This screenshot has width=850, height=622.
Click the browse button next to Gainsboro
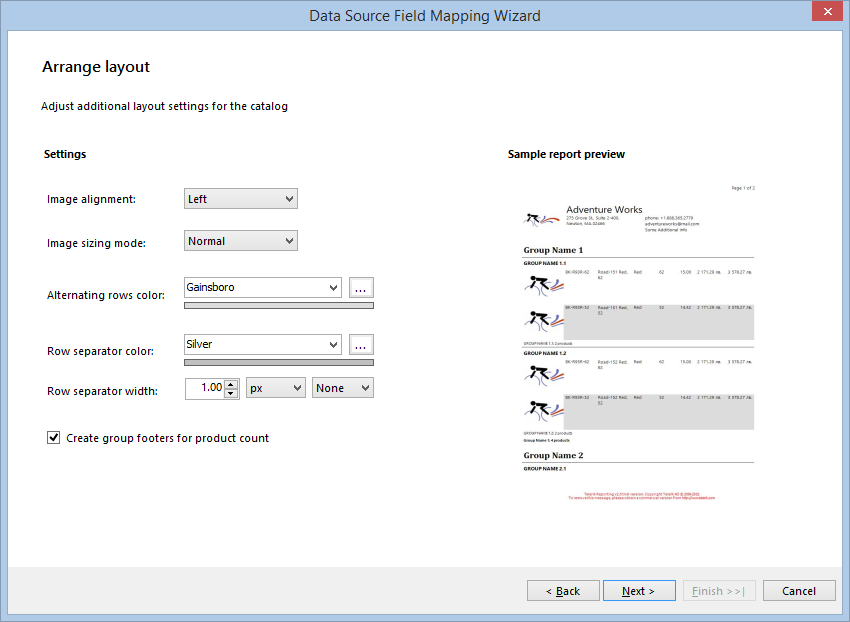coord(360,287)
